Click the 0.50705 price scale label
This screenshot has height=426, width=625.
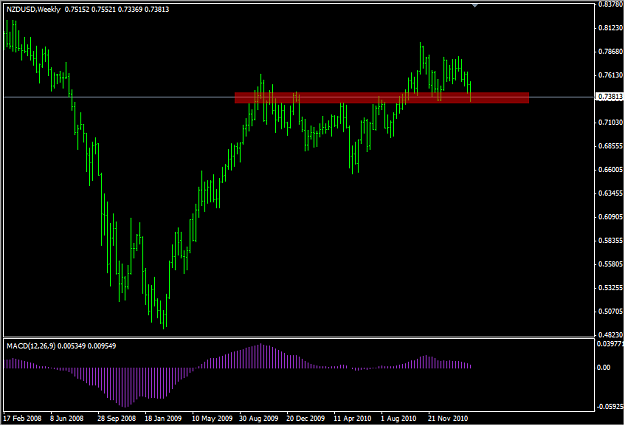pos(610,311)
